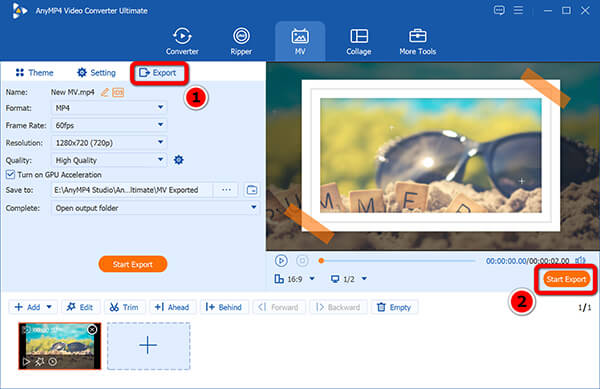The image size is (600, 389).
Task: Expand the Quality dropdown
Action: pyautogui.click(x=109, y=160)
